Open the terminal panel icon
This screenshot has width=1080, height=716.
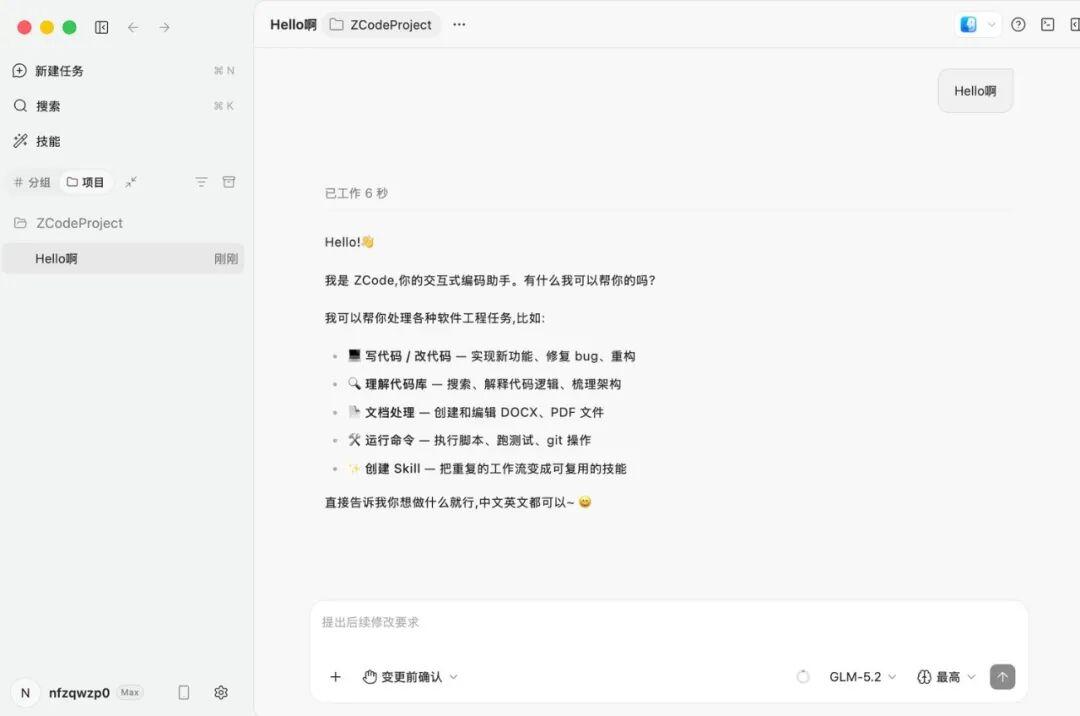coord(1048,25)
